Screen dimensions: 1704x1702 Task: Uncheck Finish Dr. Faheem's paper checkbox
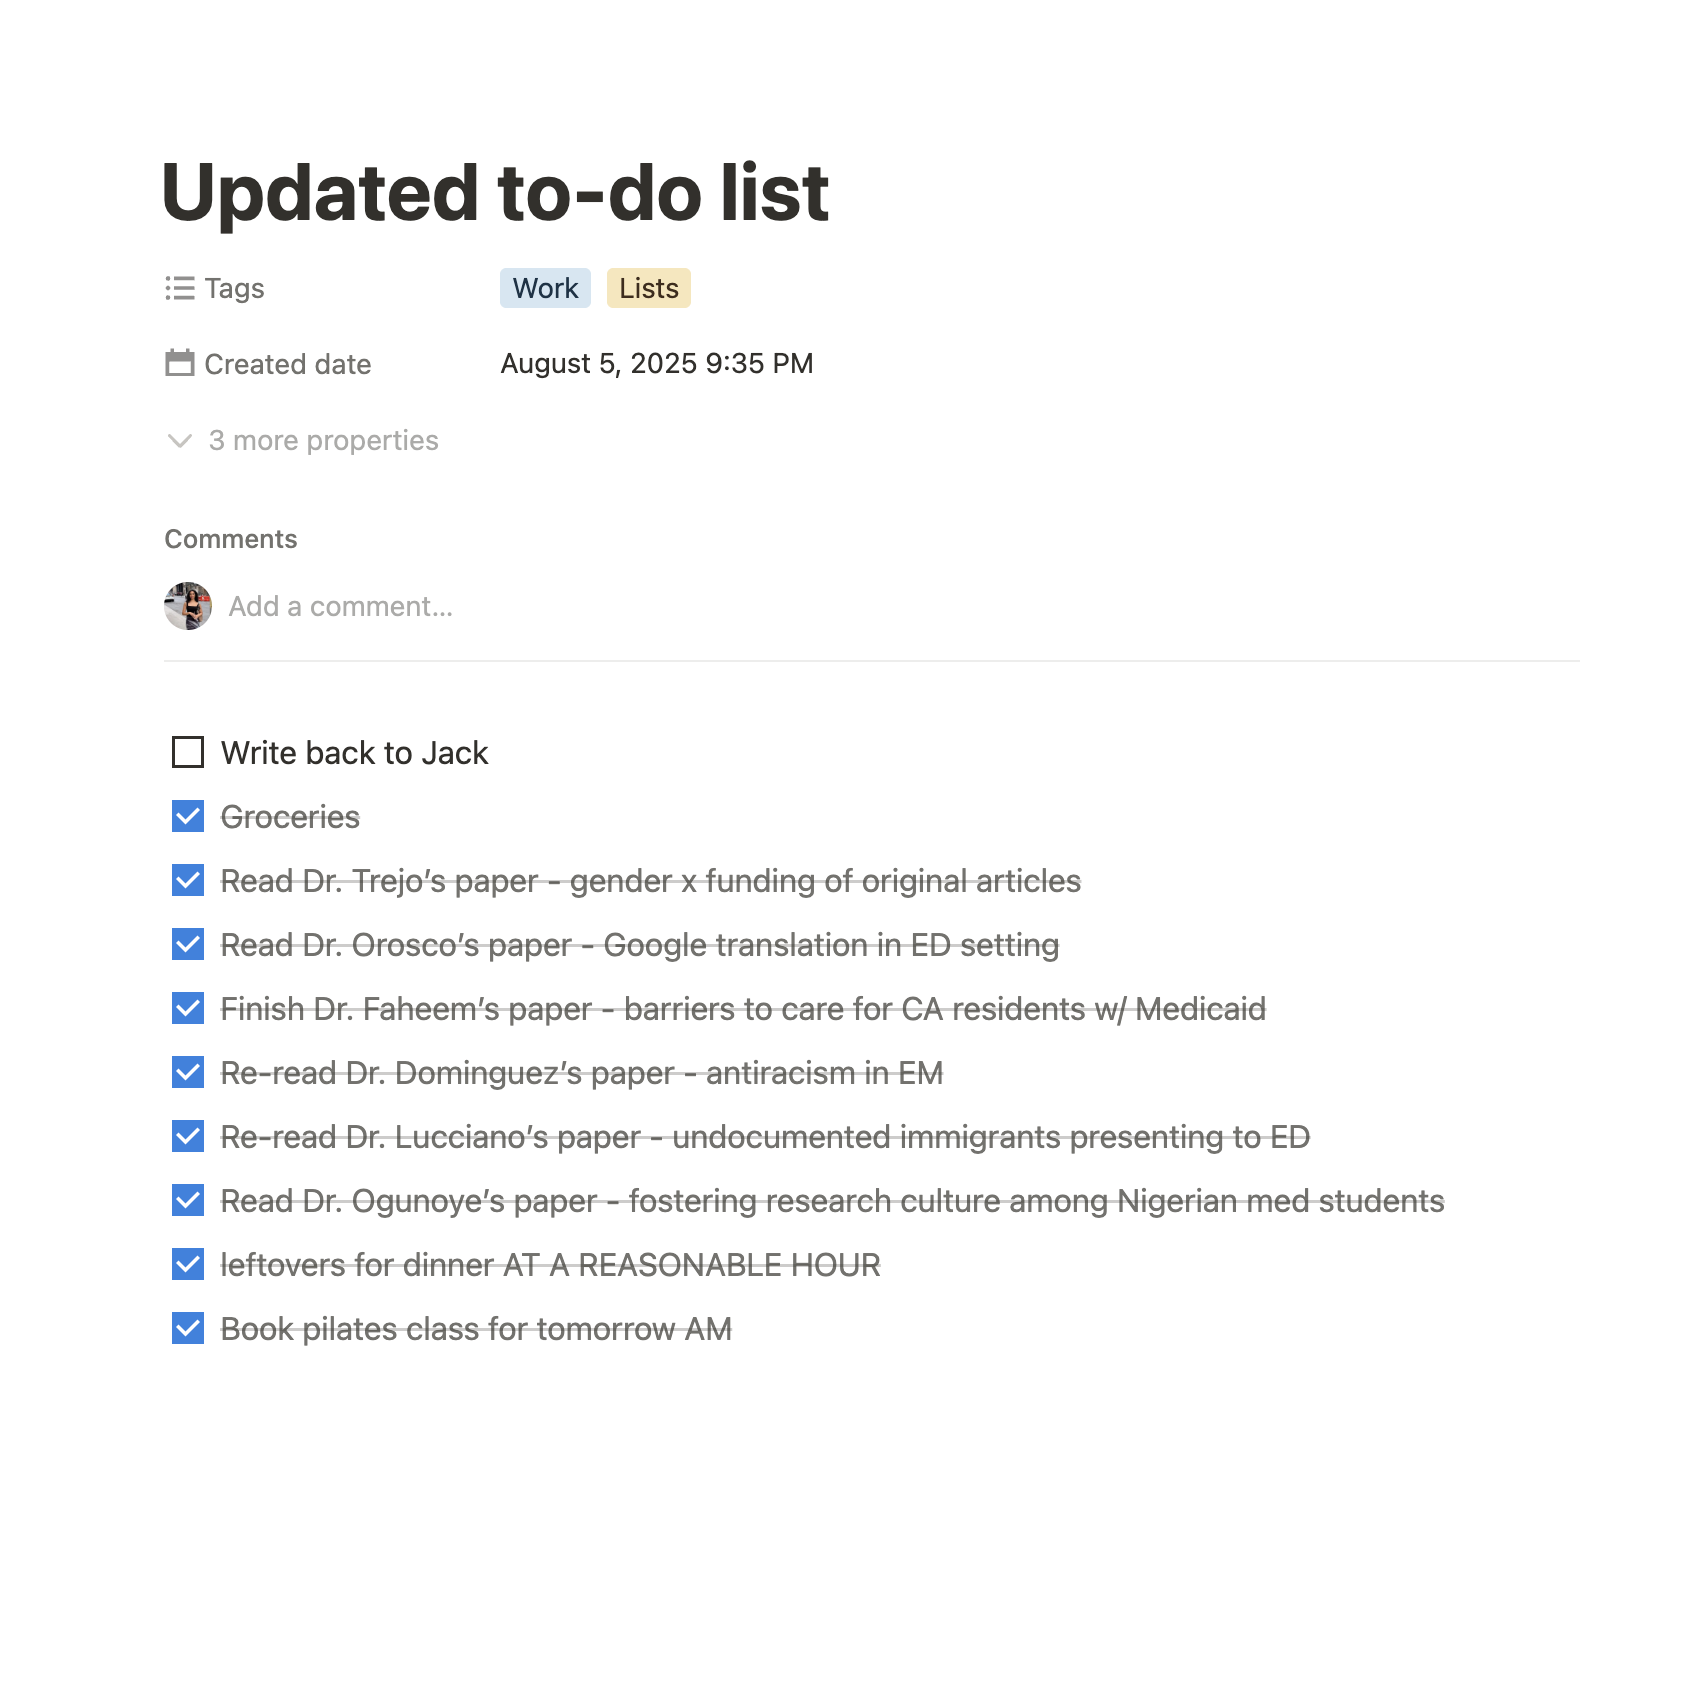(188, 1008)
